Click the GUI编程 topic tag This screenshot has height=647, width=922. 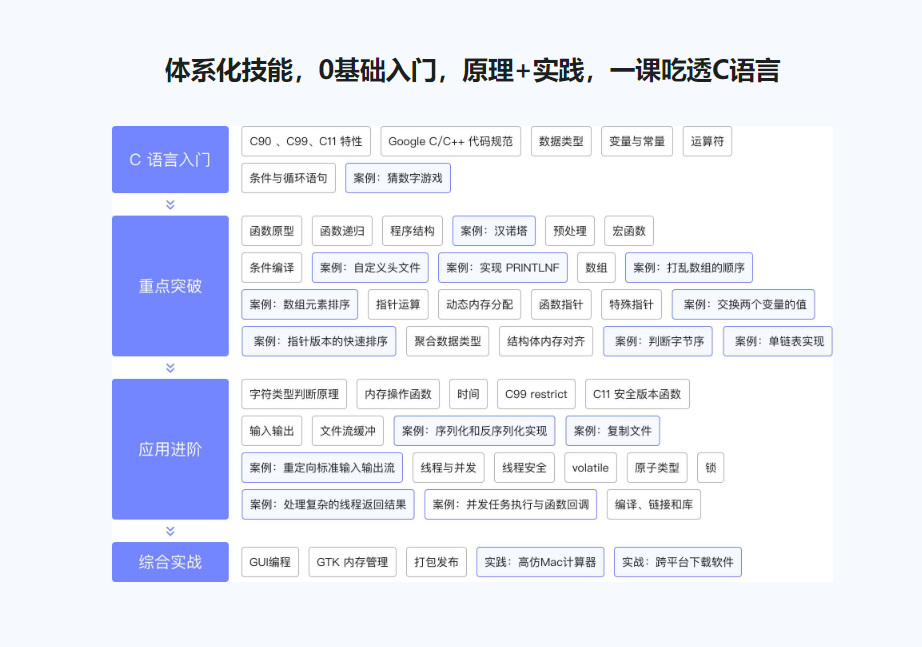(269, 562)
